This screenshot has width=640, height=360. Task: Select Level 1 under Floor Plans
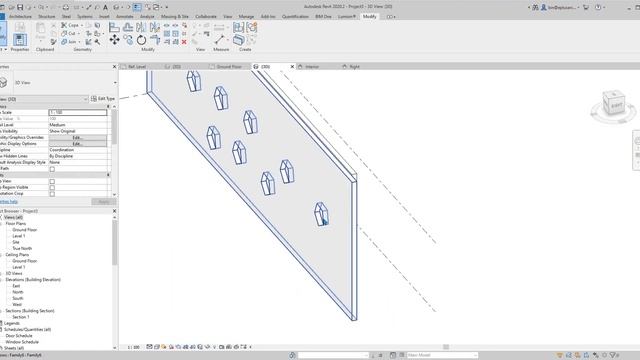coord(19,236)
